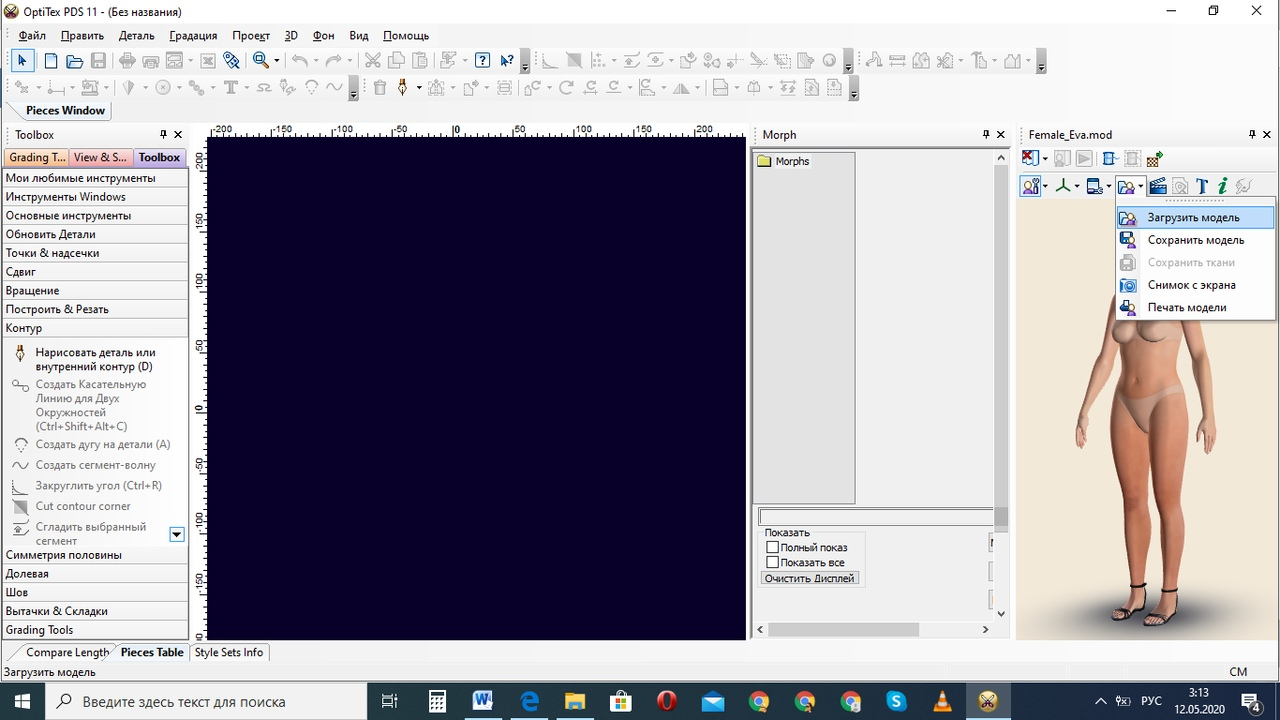Click the pen draw-piece icon in toolbar
The width and height of the screenshot is (1280, 720).
[x=403, y=88]
